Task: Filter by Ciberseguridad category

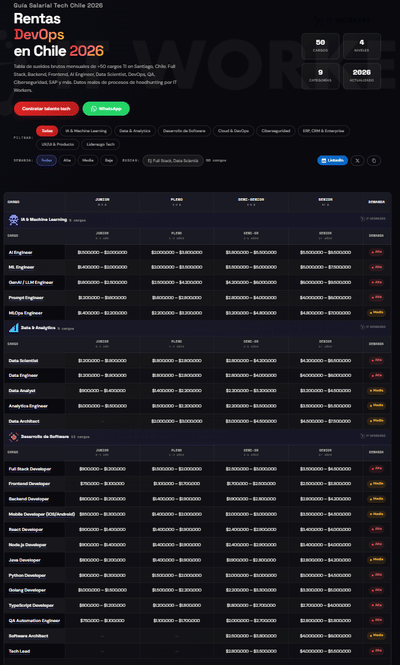Action: [276, 131]
